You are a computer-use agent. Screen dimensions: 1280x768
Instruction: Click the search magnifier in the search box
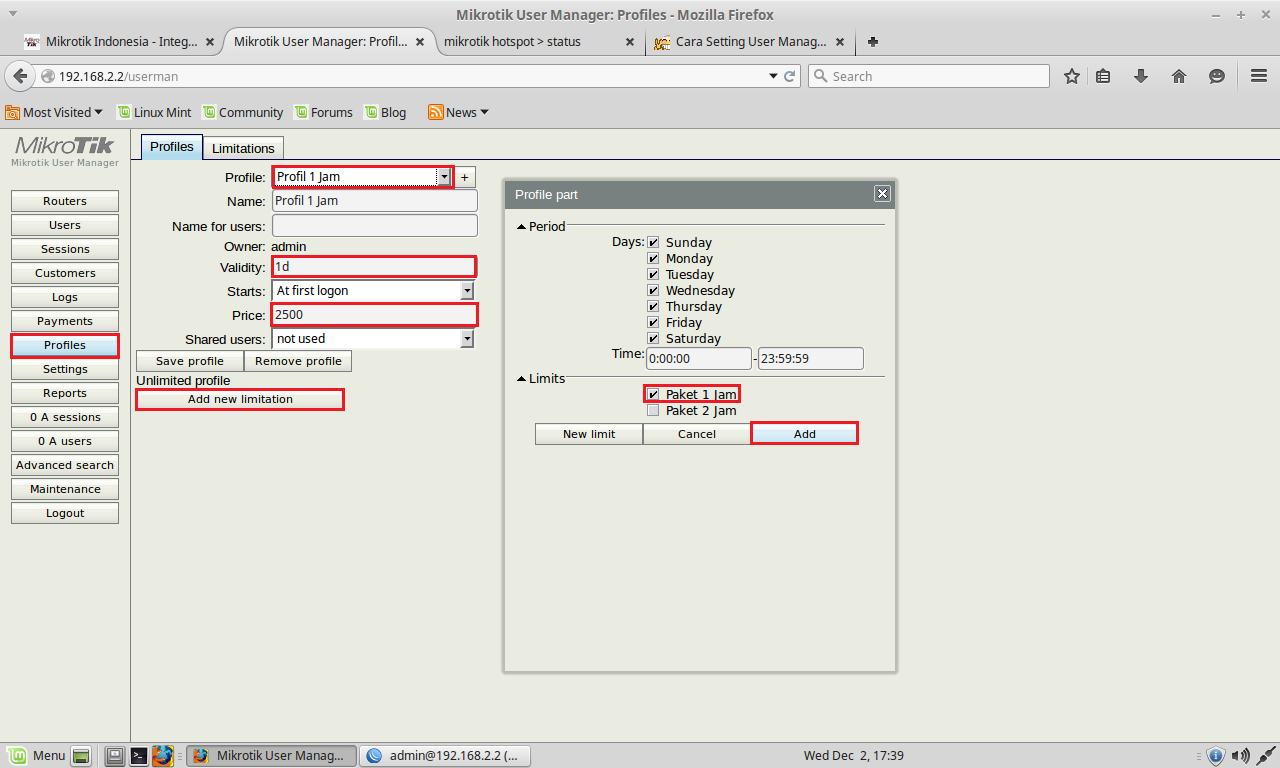tap(820, 76)
